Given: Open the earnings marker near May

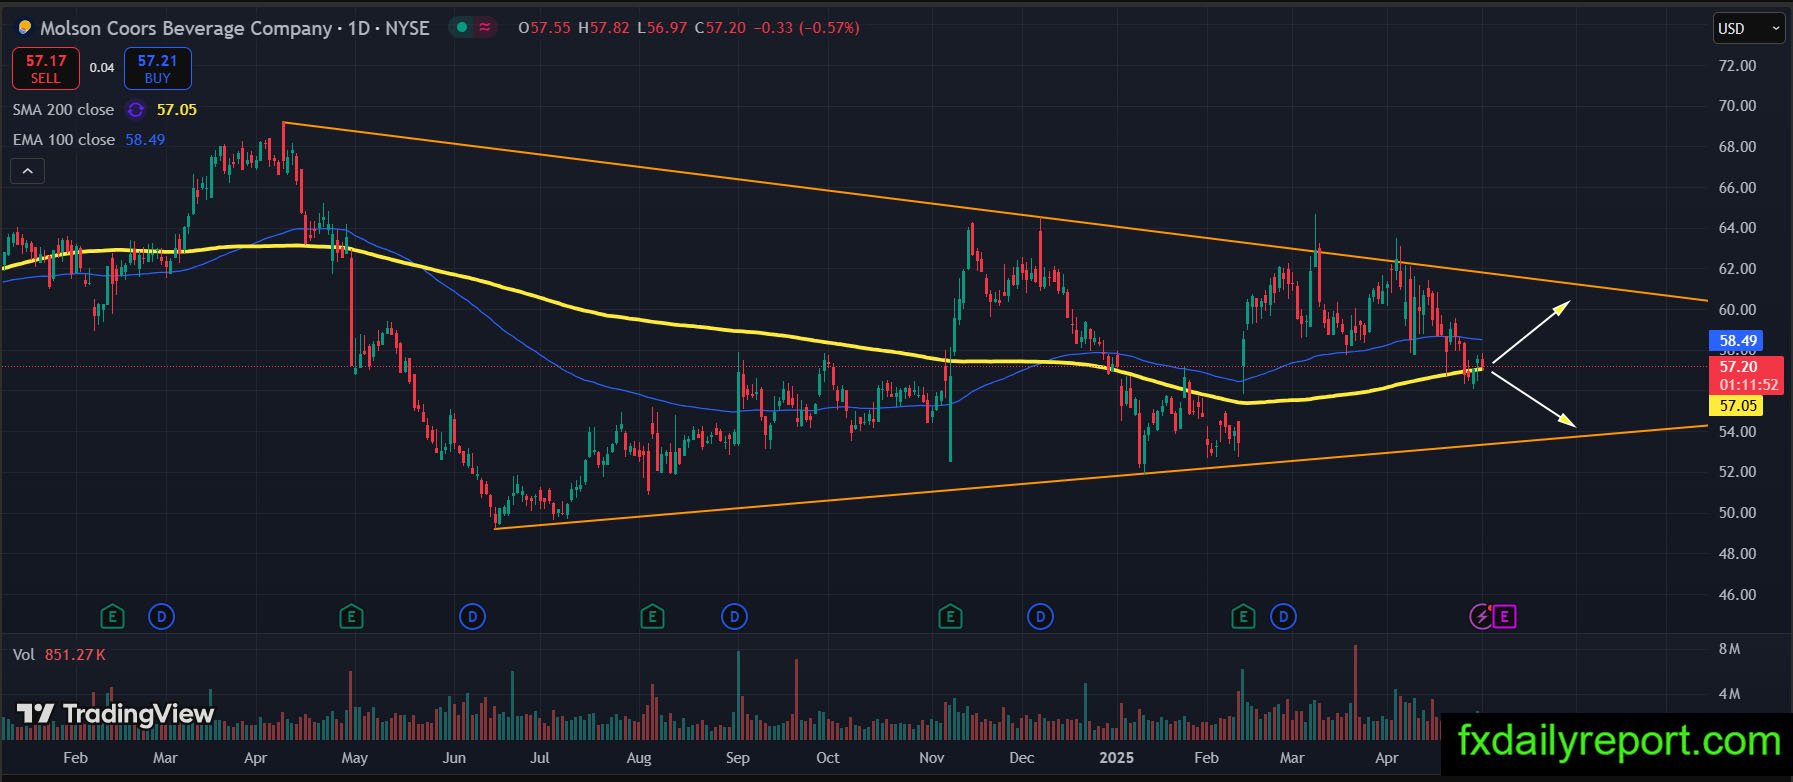Looking at the screenshot, I should (351, 616).
